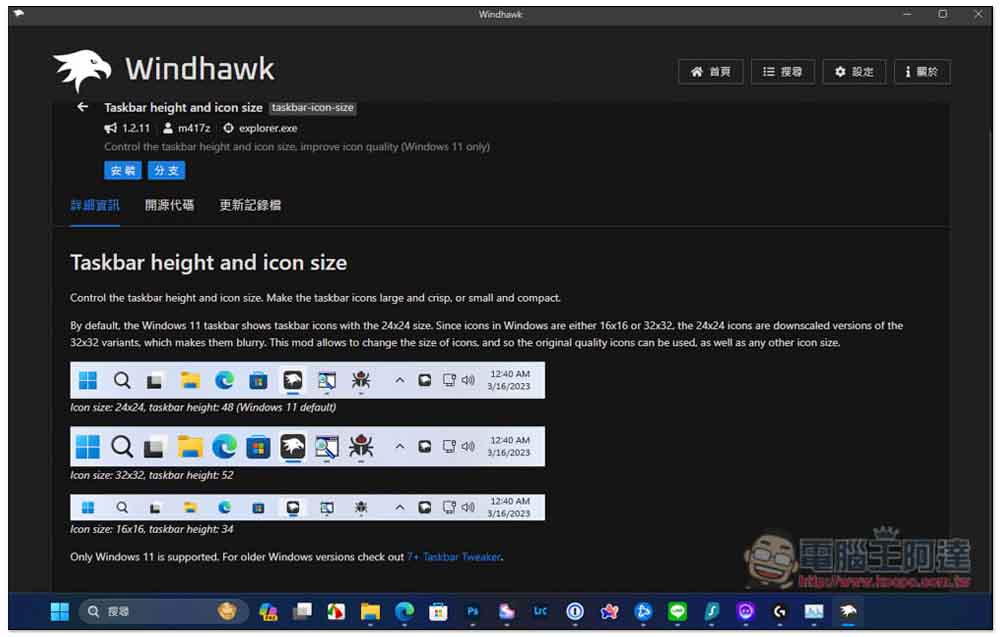
Task: Go back using the arrow beside mod title
Action: coord(82,107)
